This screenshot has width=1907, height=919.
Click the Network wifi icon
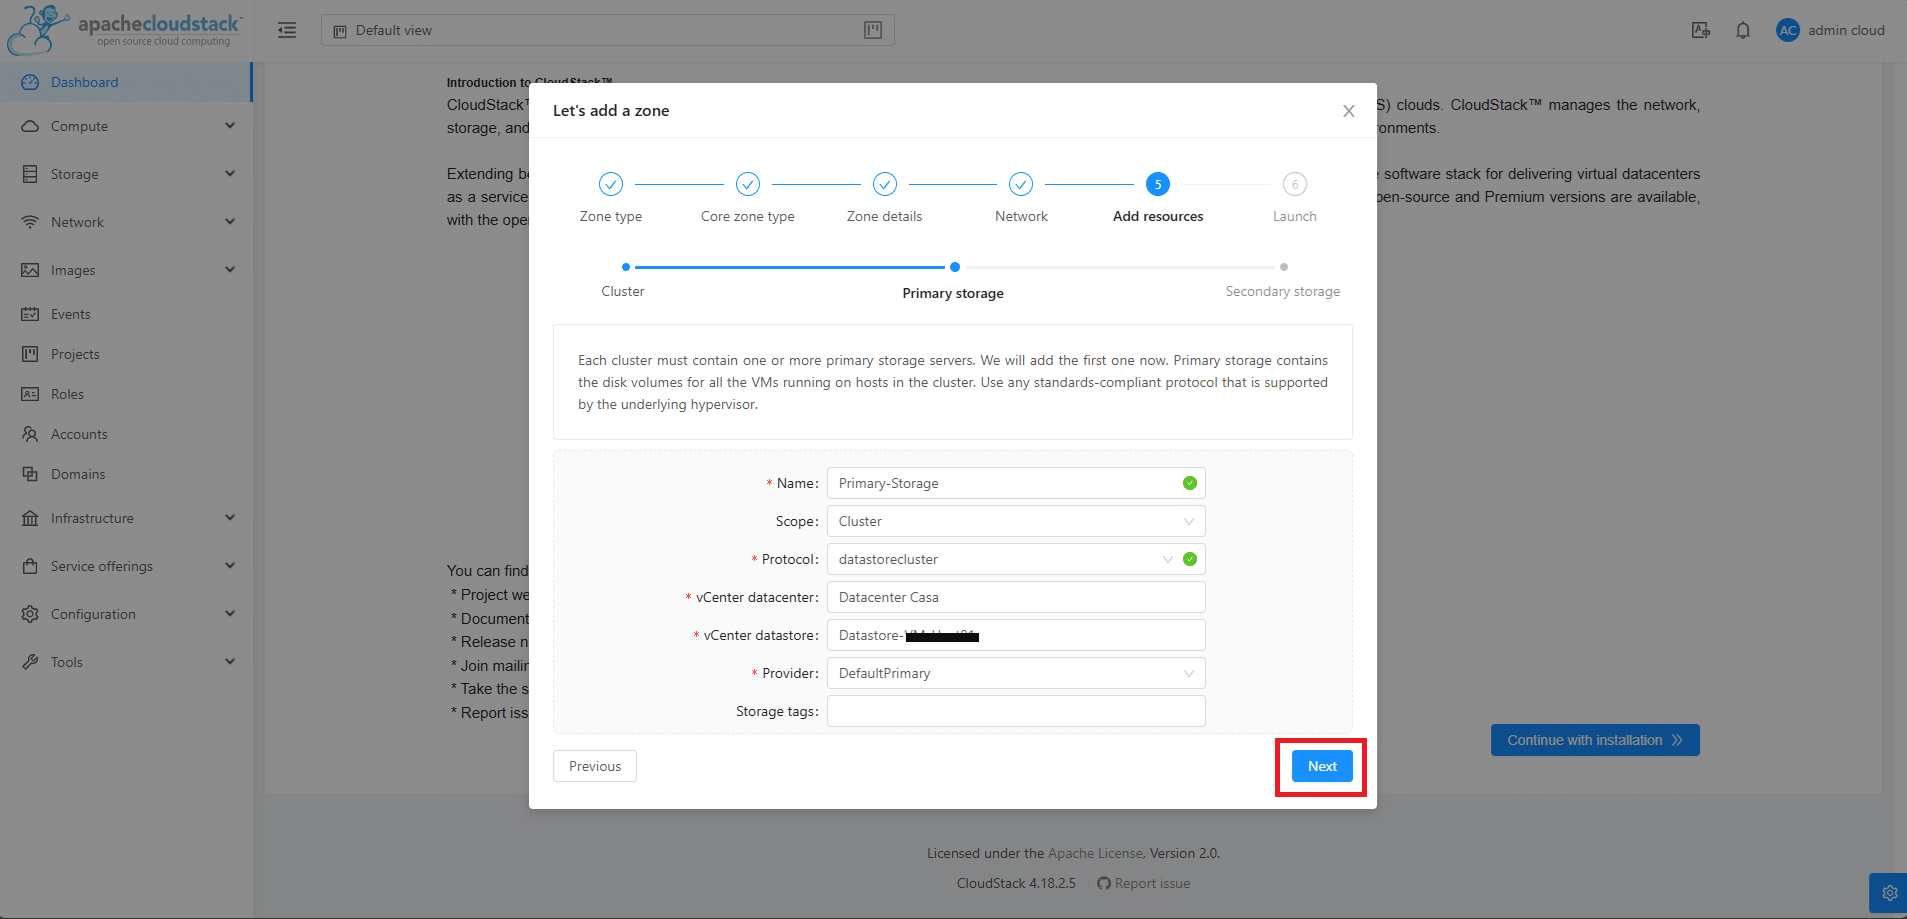tap(30, 222)
